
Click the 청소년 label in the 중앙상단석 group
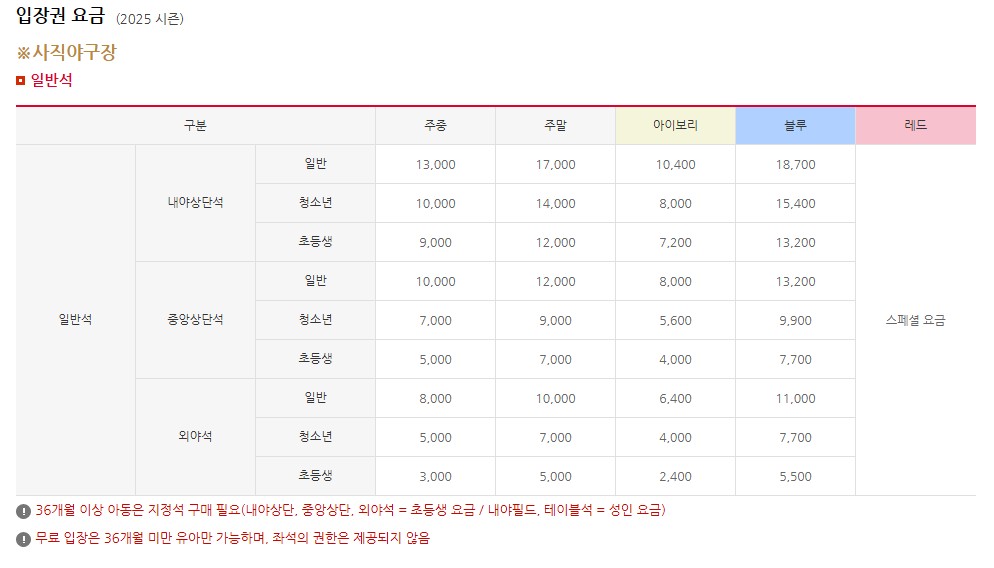(315, 320)
